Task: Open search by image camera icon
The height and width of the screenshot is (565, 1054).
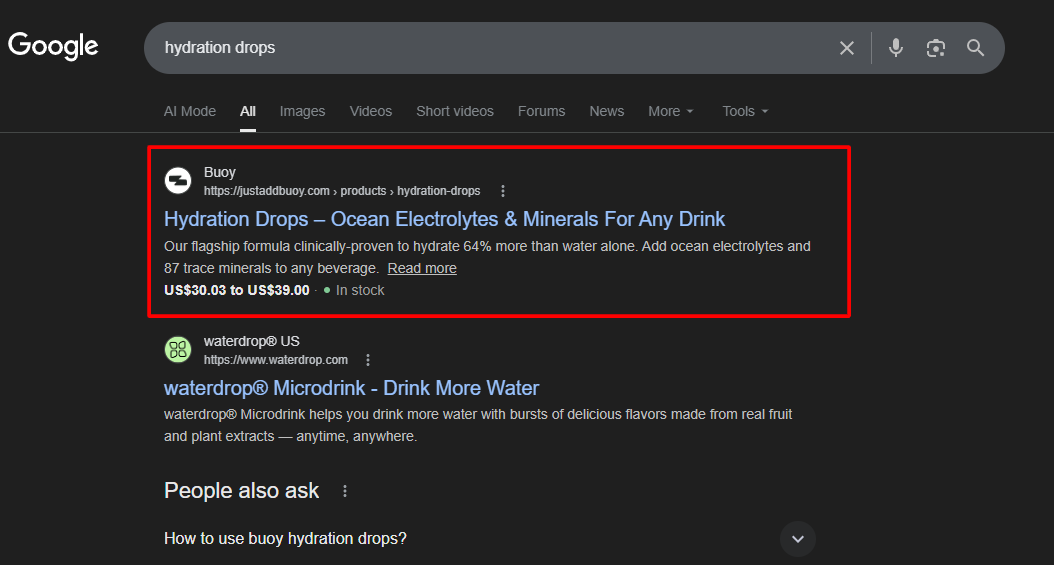Action: point(935,48)
